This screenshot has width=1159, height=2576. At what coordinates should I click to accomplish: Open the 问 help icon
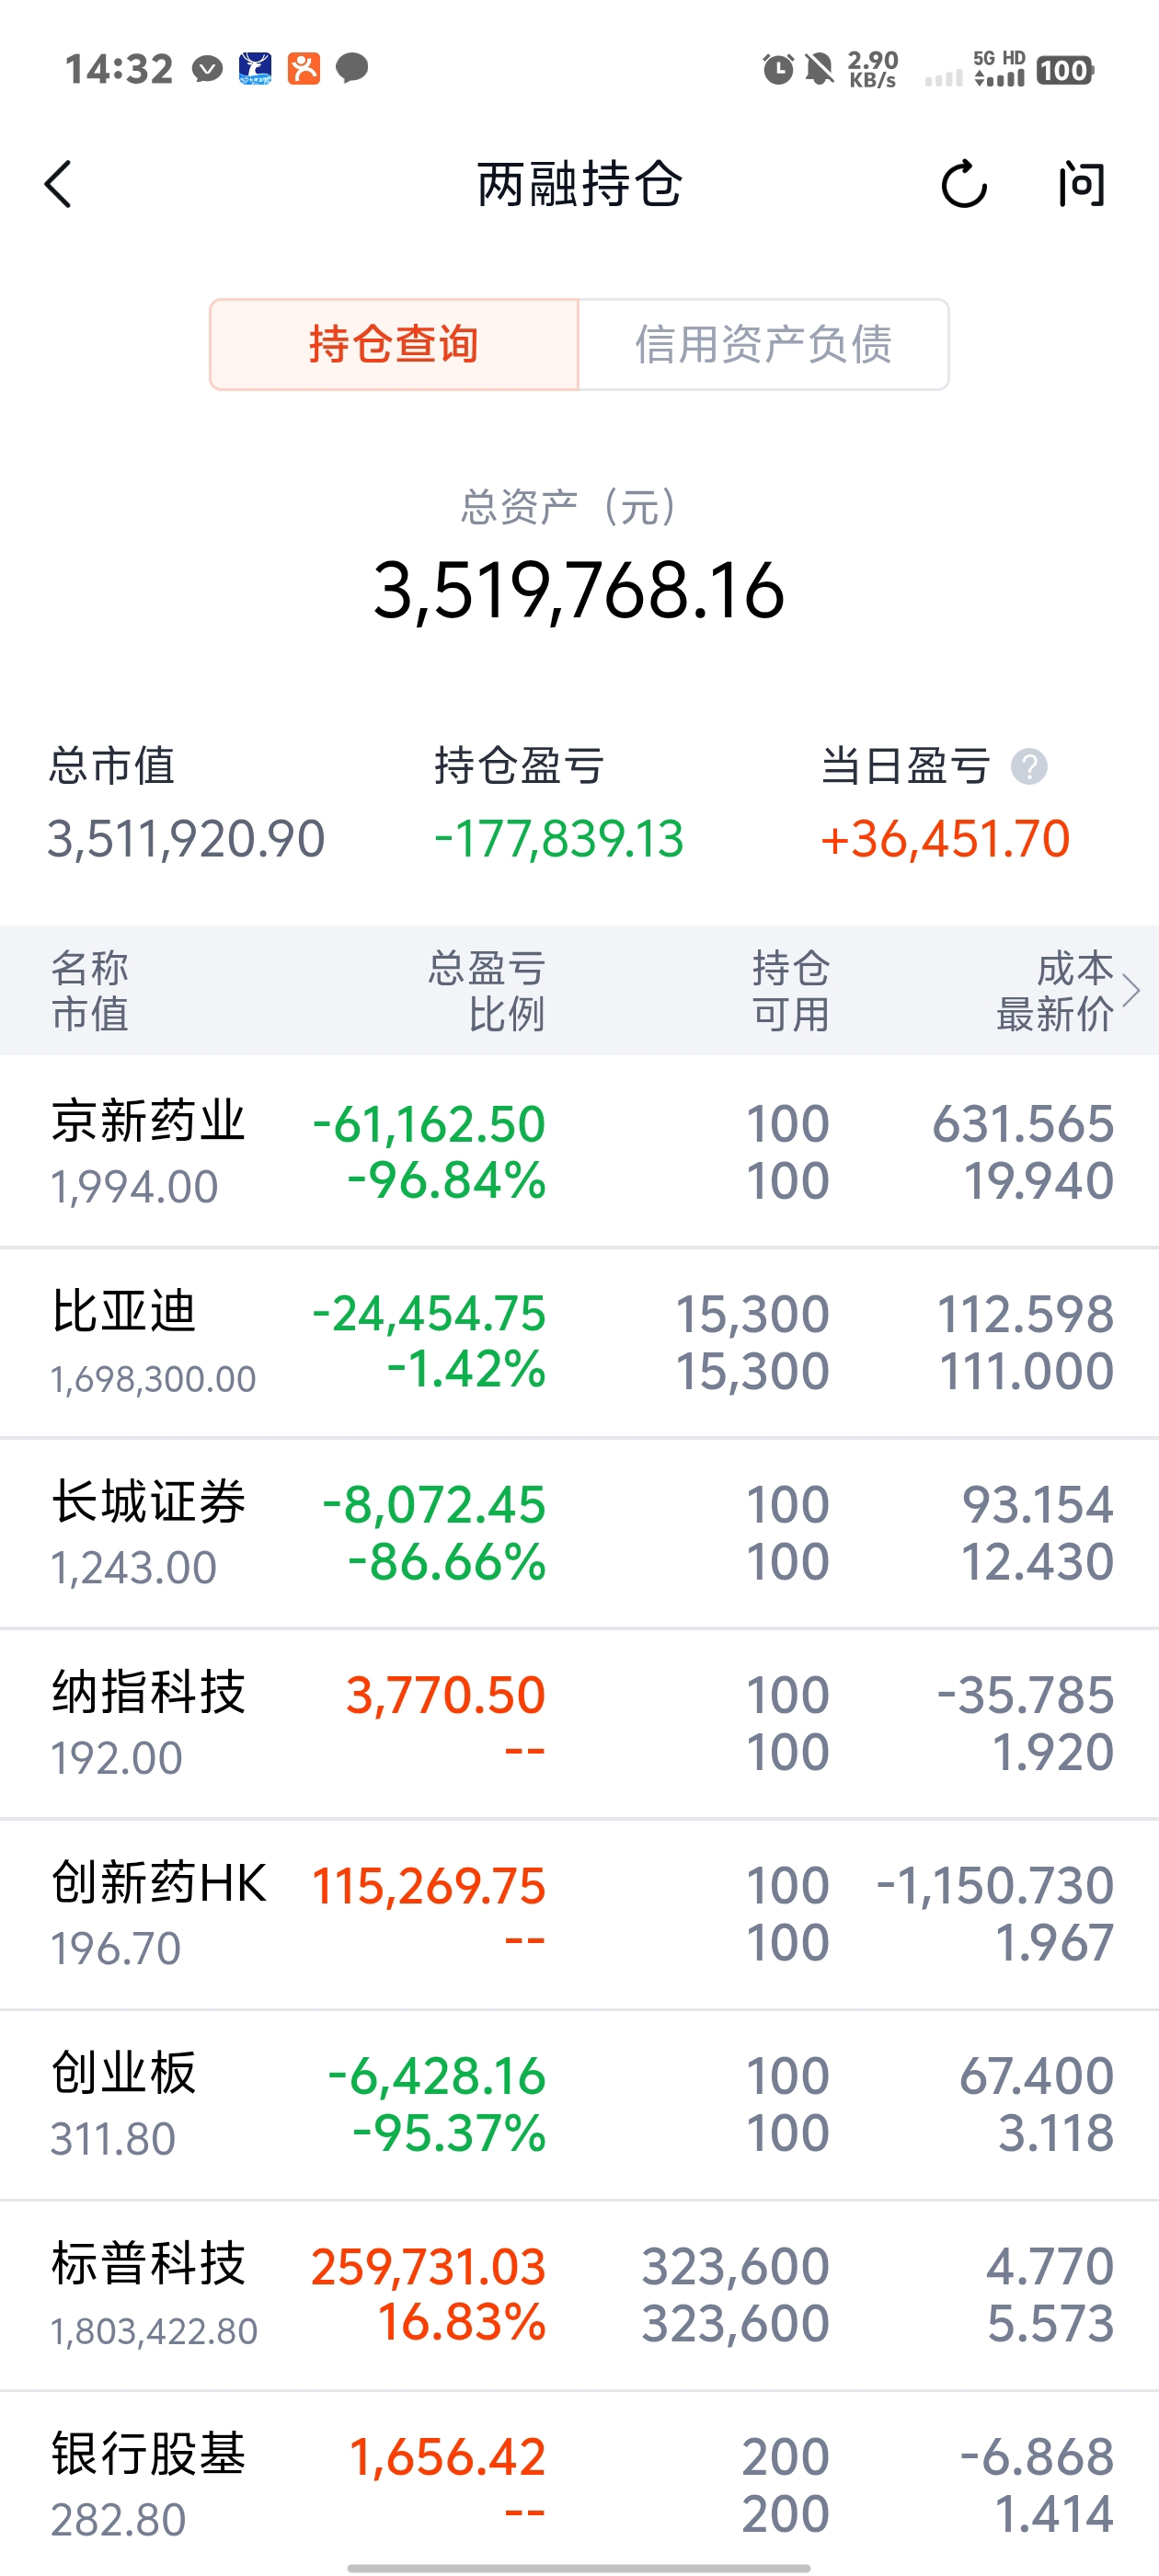(1082, 185)
